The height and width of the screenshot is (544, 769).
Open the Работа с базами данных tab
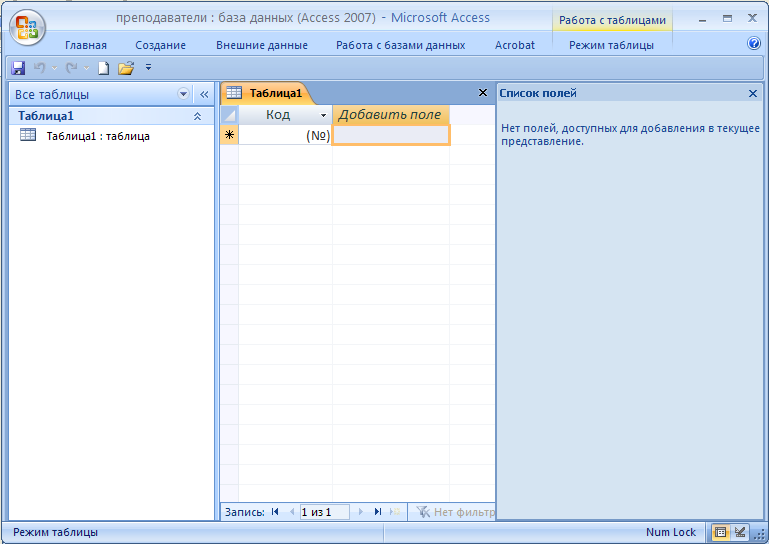pyautogui.click(x=400, y=45)
